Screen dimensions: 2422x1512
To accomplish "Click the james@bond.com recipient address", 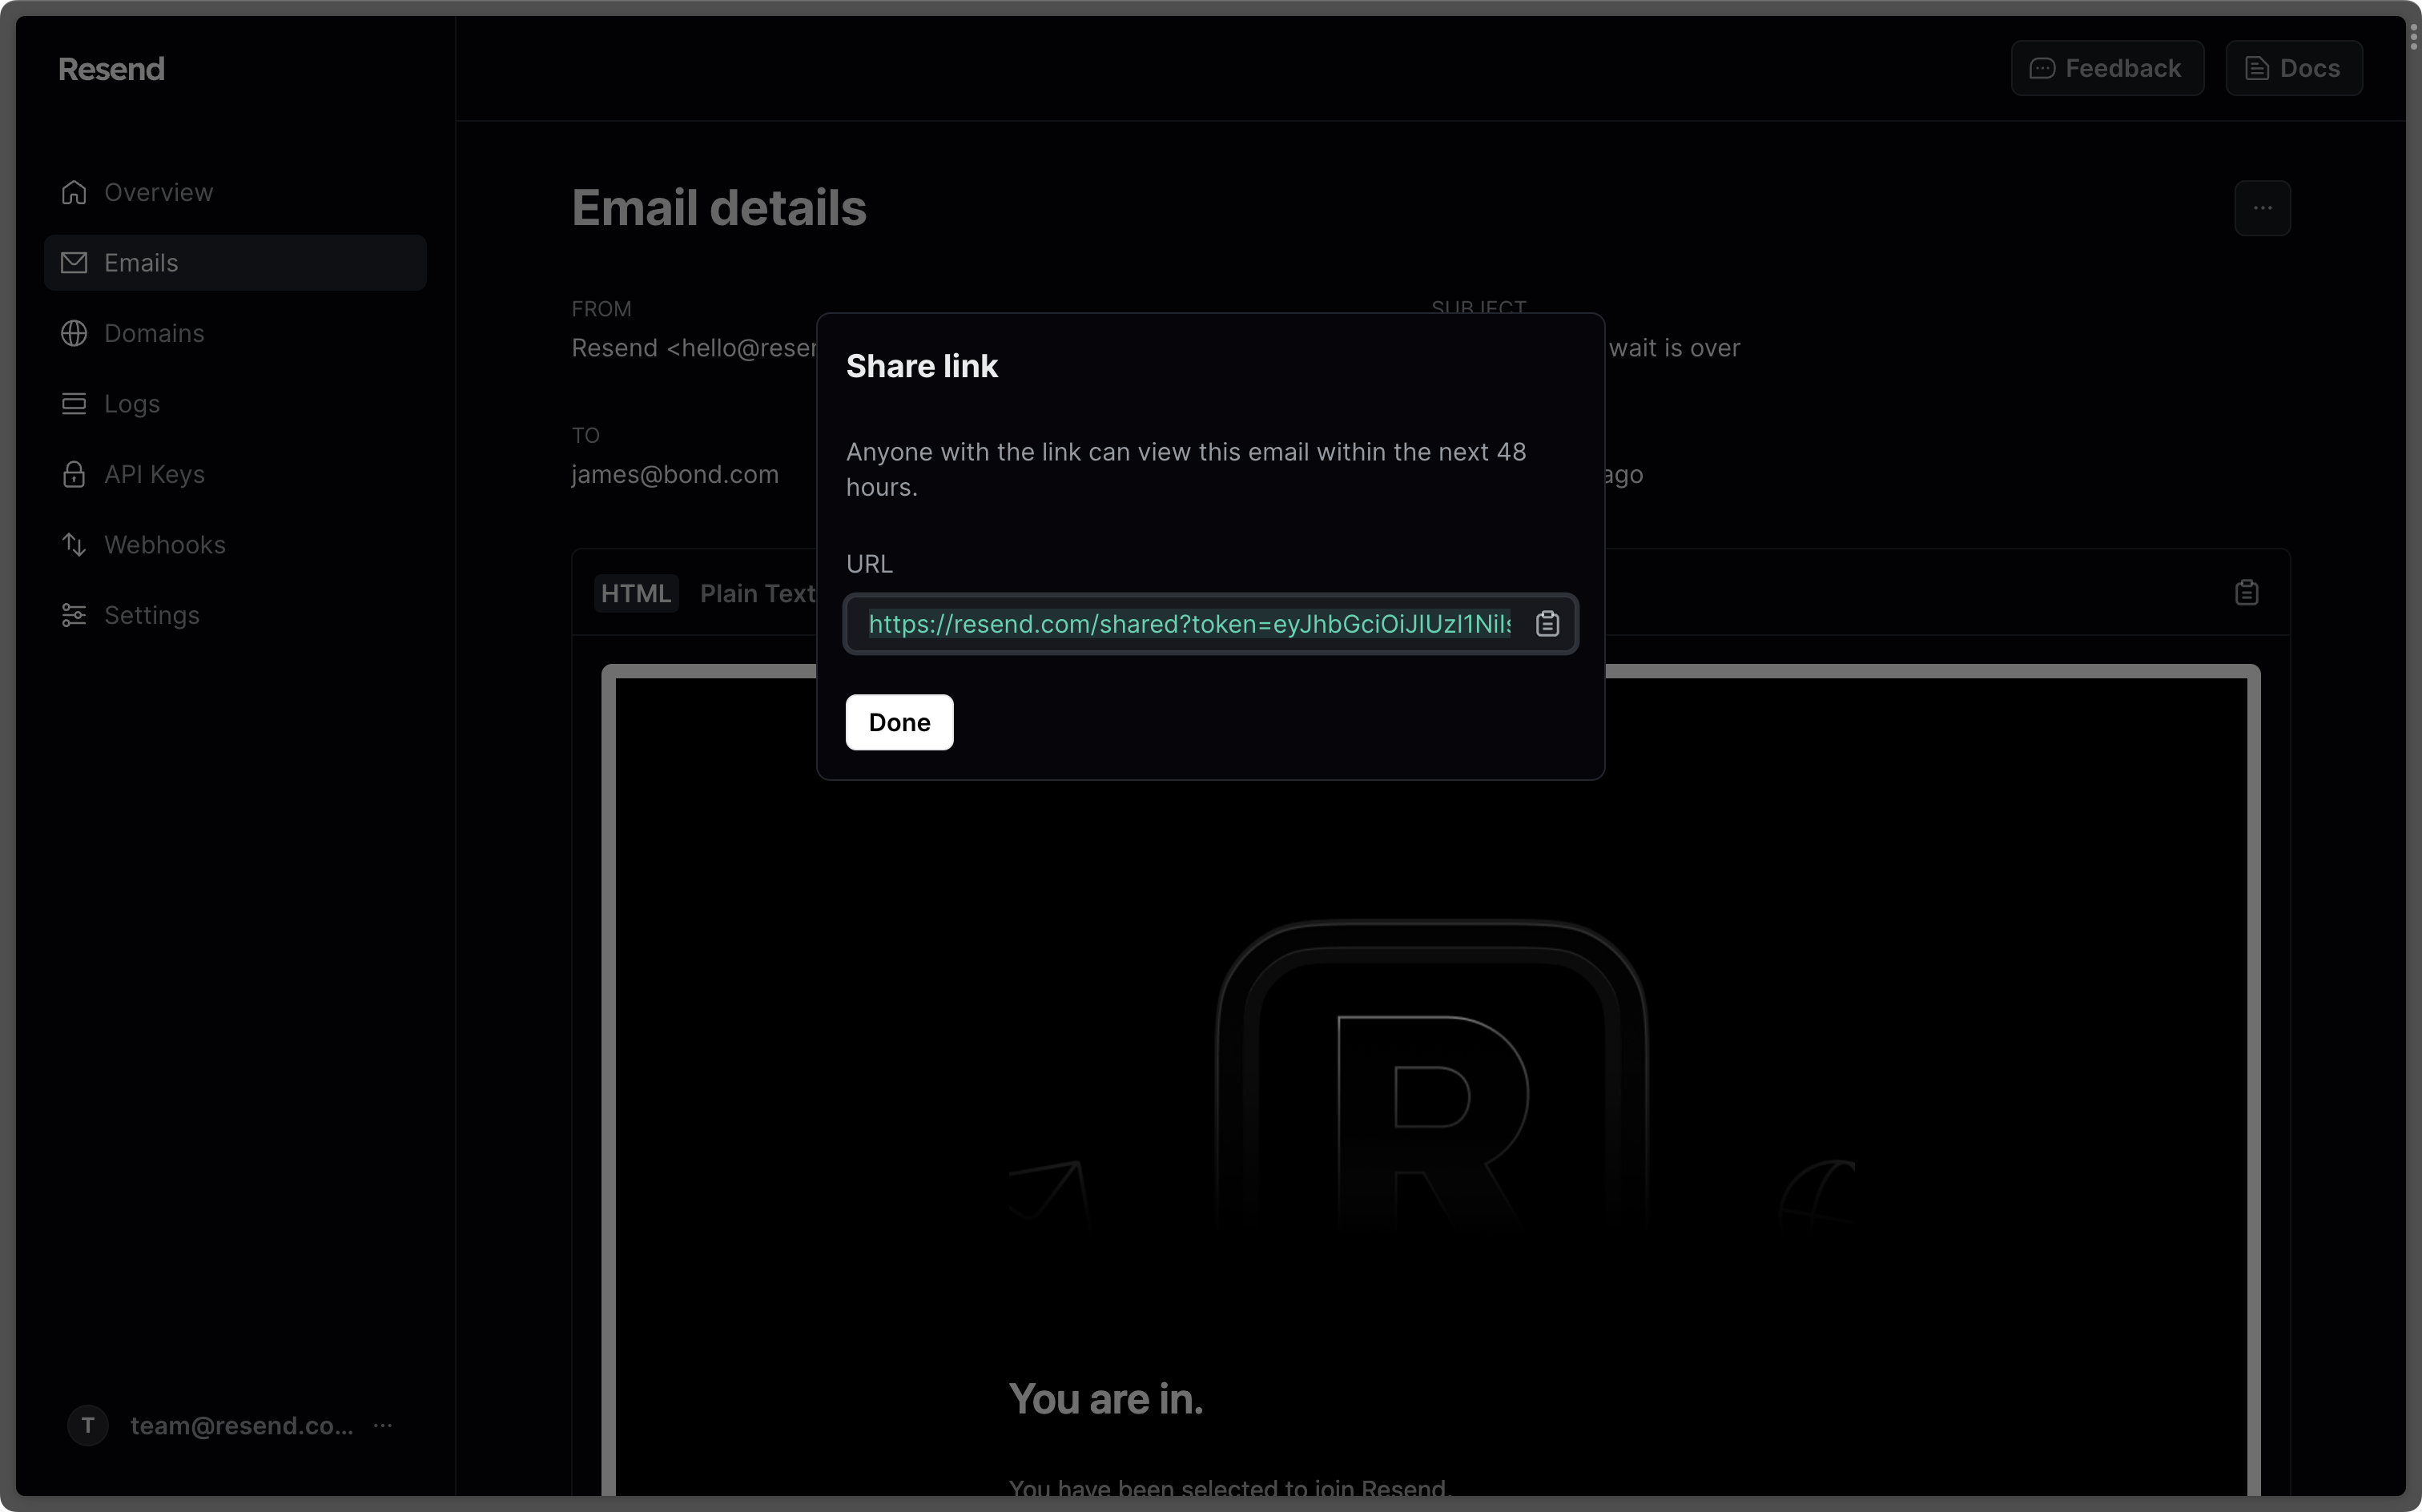I will pyautogui.click(x=675, y=474).
